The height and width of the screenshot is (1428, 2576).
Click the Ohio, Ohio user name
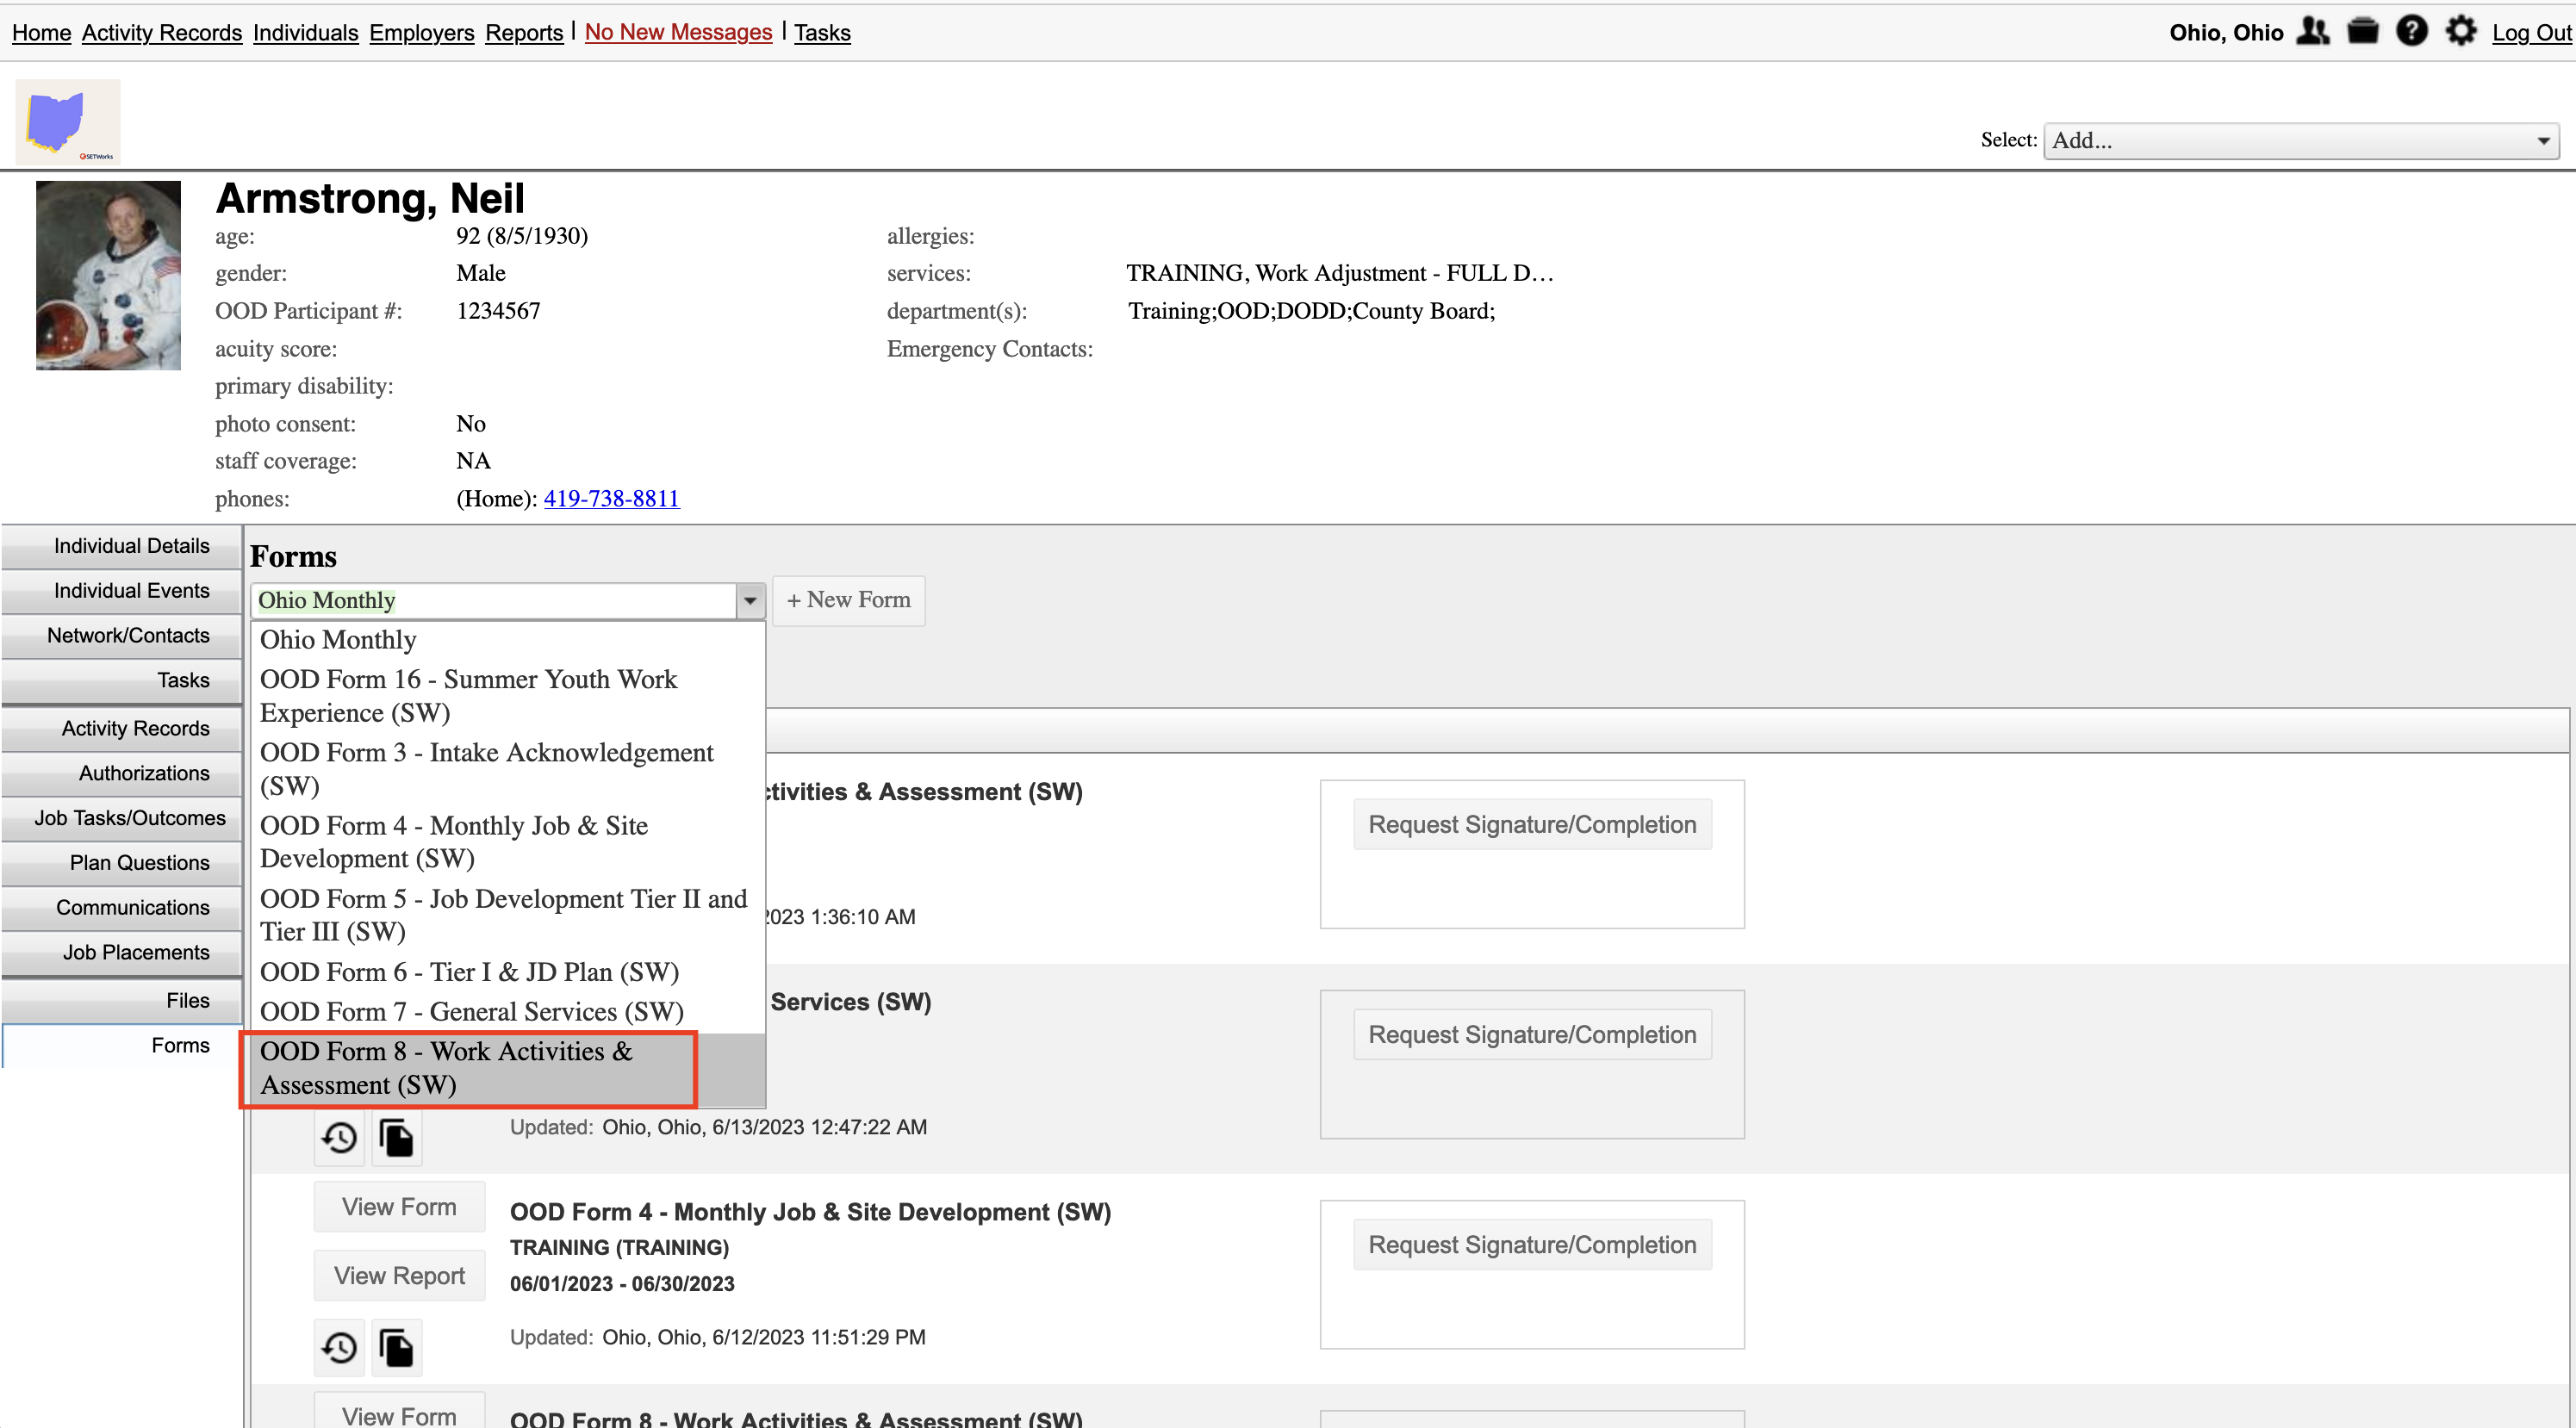pos(2226,32)
